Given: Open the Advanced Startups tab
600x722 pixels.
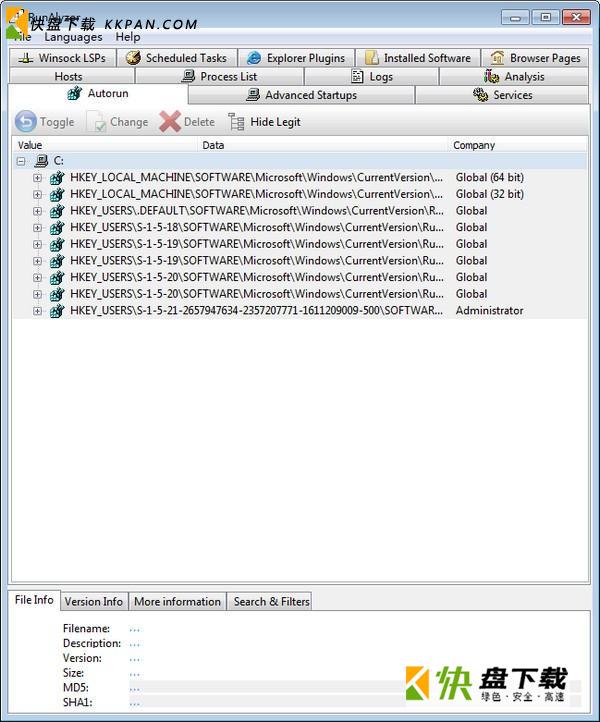Looking at the screenshot, I should 302,95.
